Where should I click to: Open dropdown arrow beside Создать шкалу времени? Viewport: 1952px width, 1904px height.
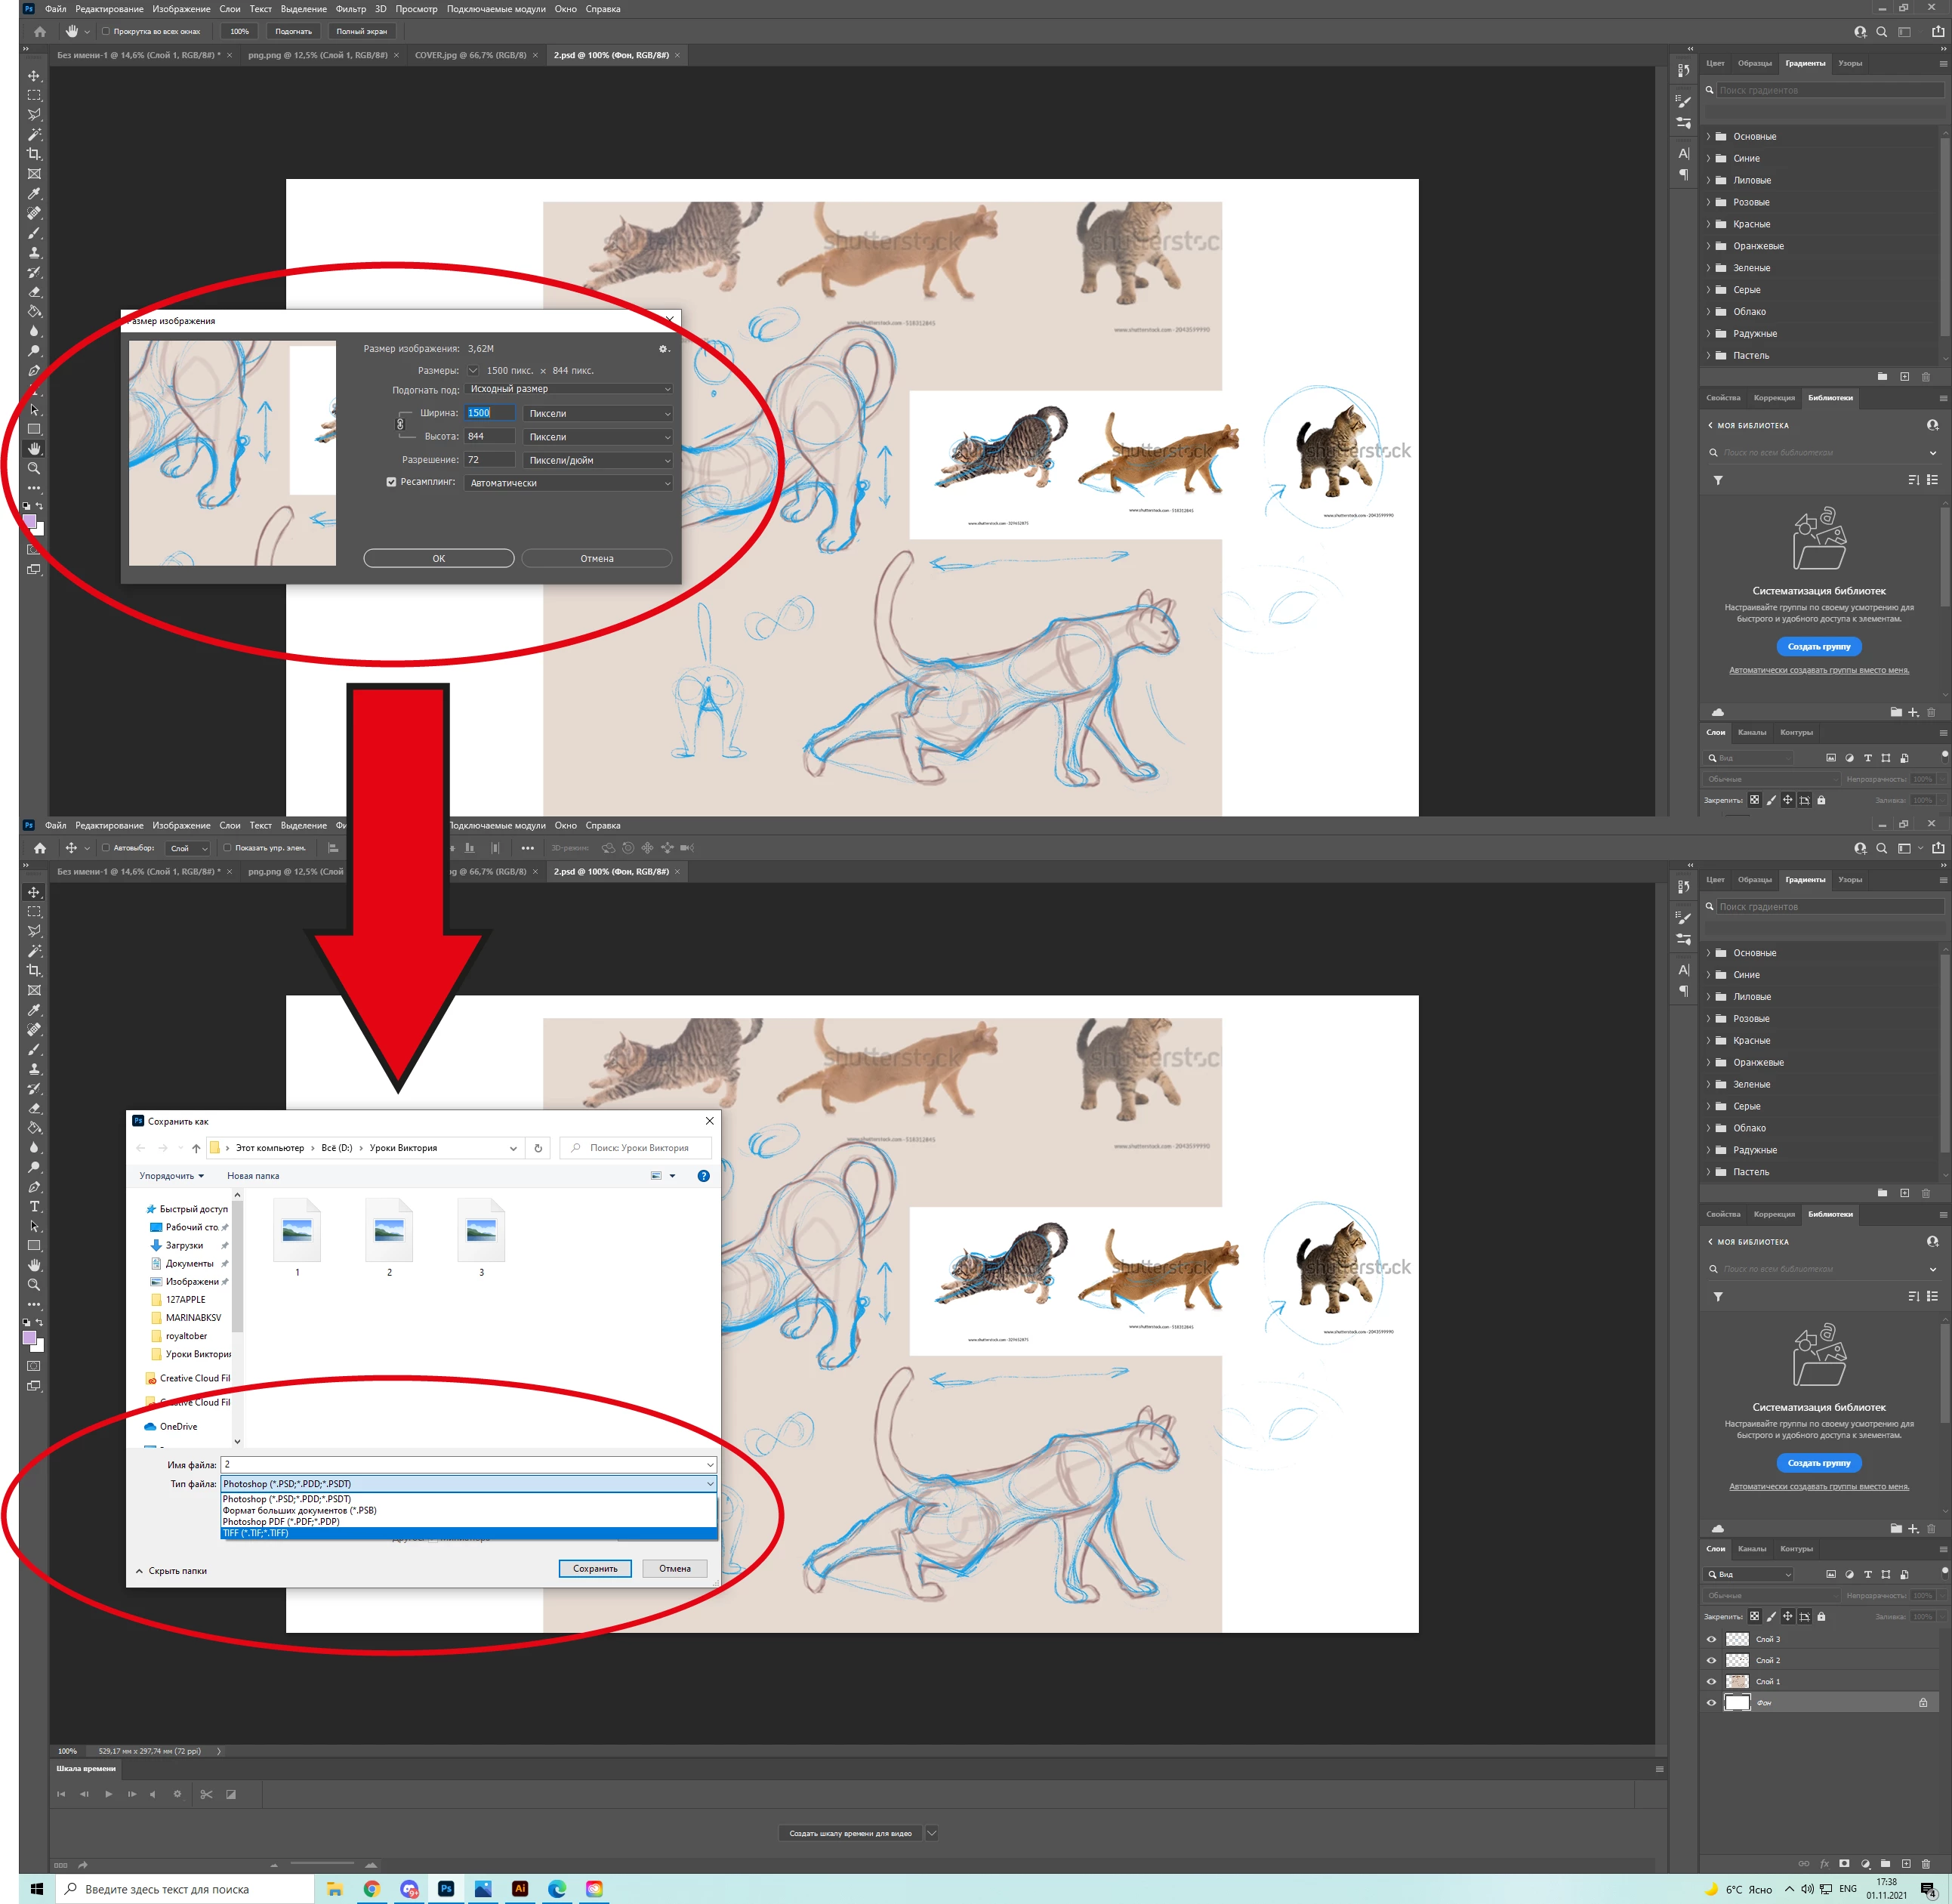[x=932, y=1833]
